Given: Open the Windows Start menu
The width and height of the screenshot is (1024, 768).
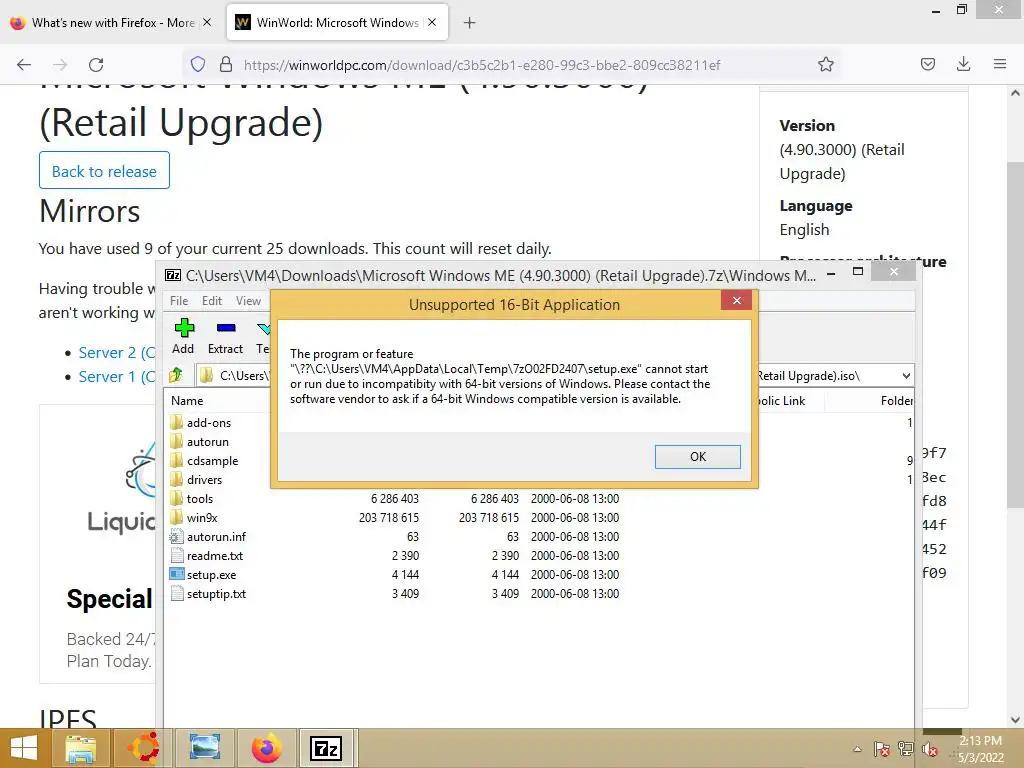Looking at the screenshot, I should [x=24, y=748].
